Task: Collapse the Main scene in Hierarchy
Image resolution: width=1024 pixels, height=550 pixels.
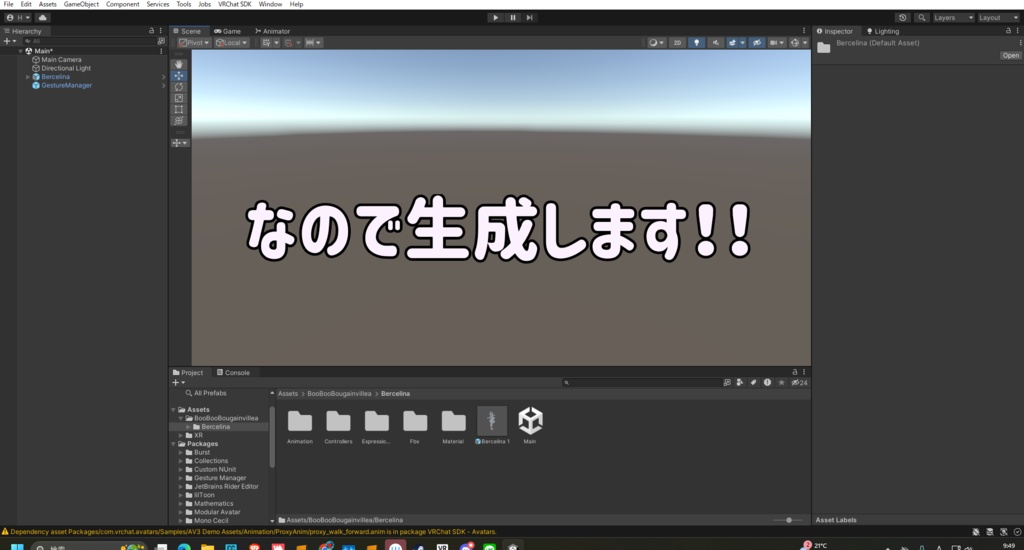Action: tap(20, 51)
